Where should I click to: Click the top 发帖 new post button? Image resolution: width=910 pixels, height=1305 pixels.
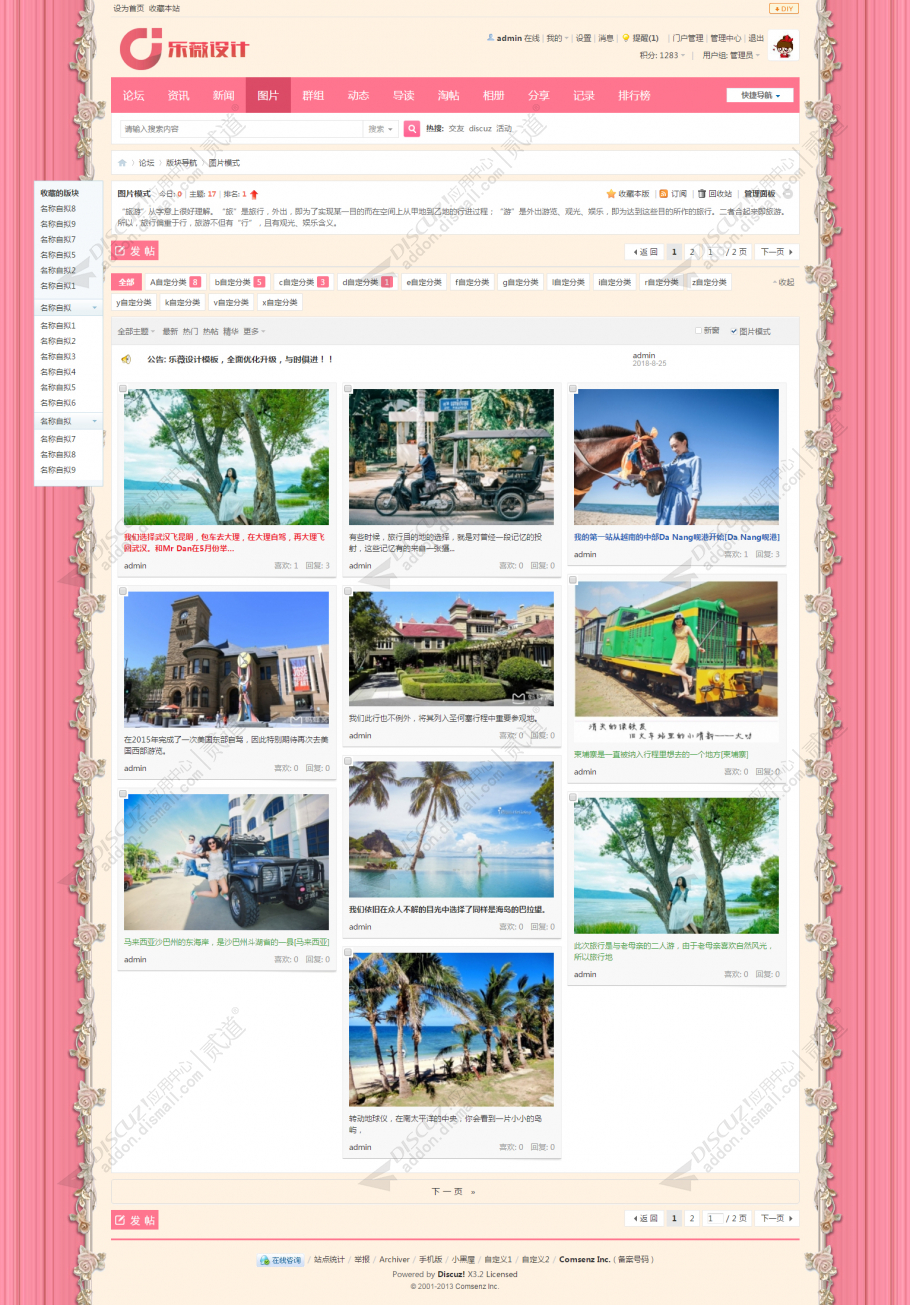coord(135,251)
